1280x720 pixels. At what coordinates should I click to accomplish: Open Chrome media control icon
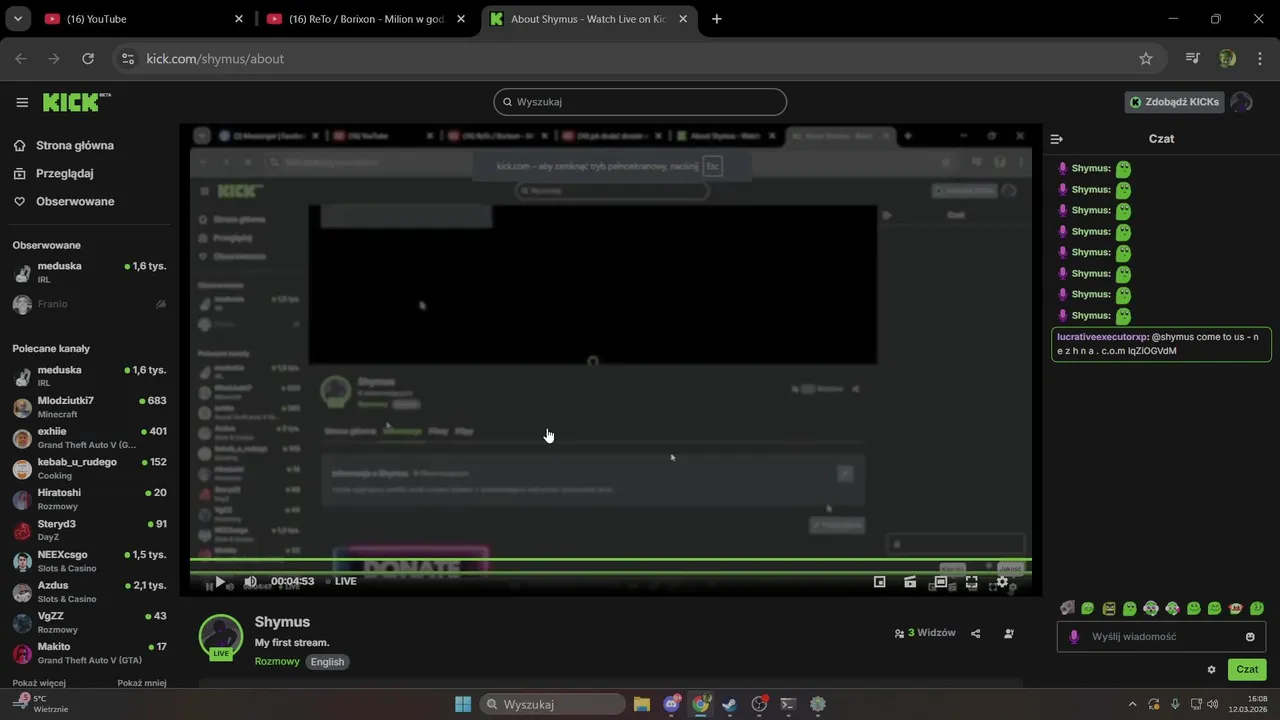[x=1192, y=59]
